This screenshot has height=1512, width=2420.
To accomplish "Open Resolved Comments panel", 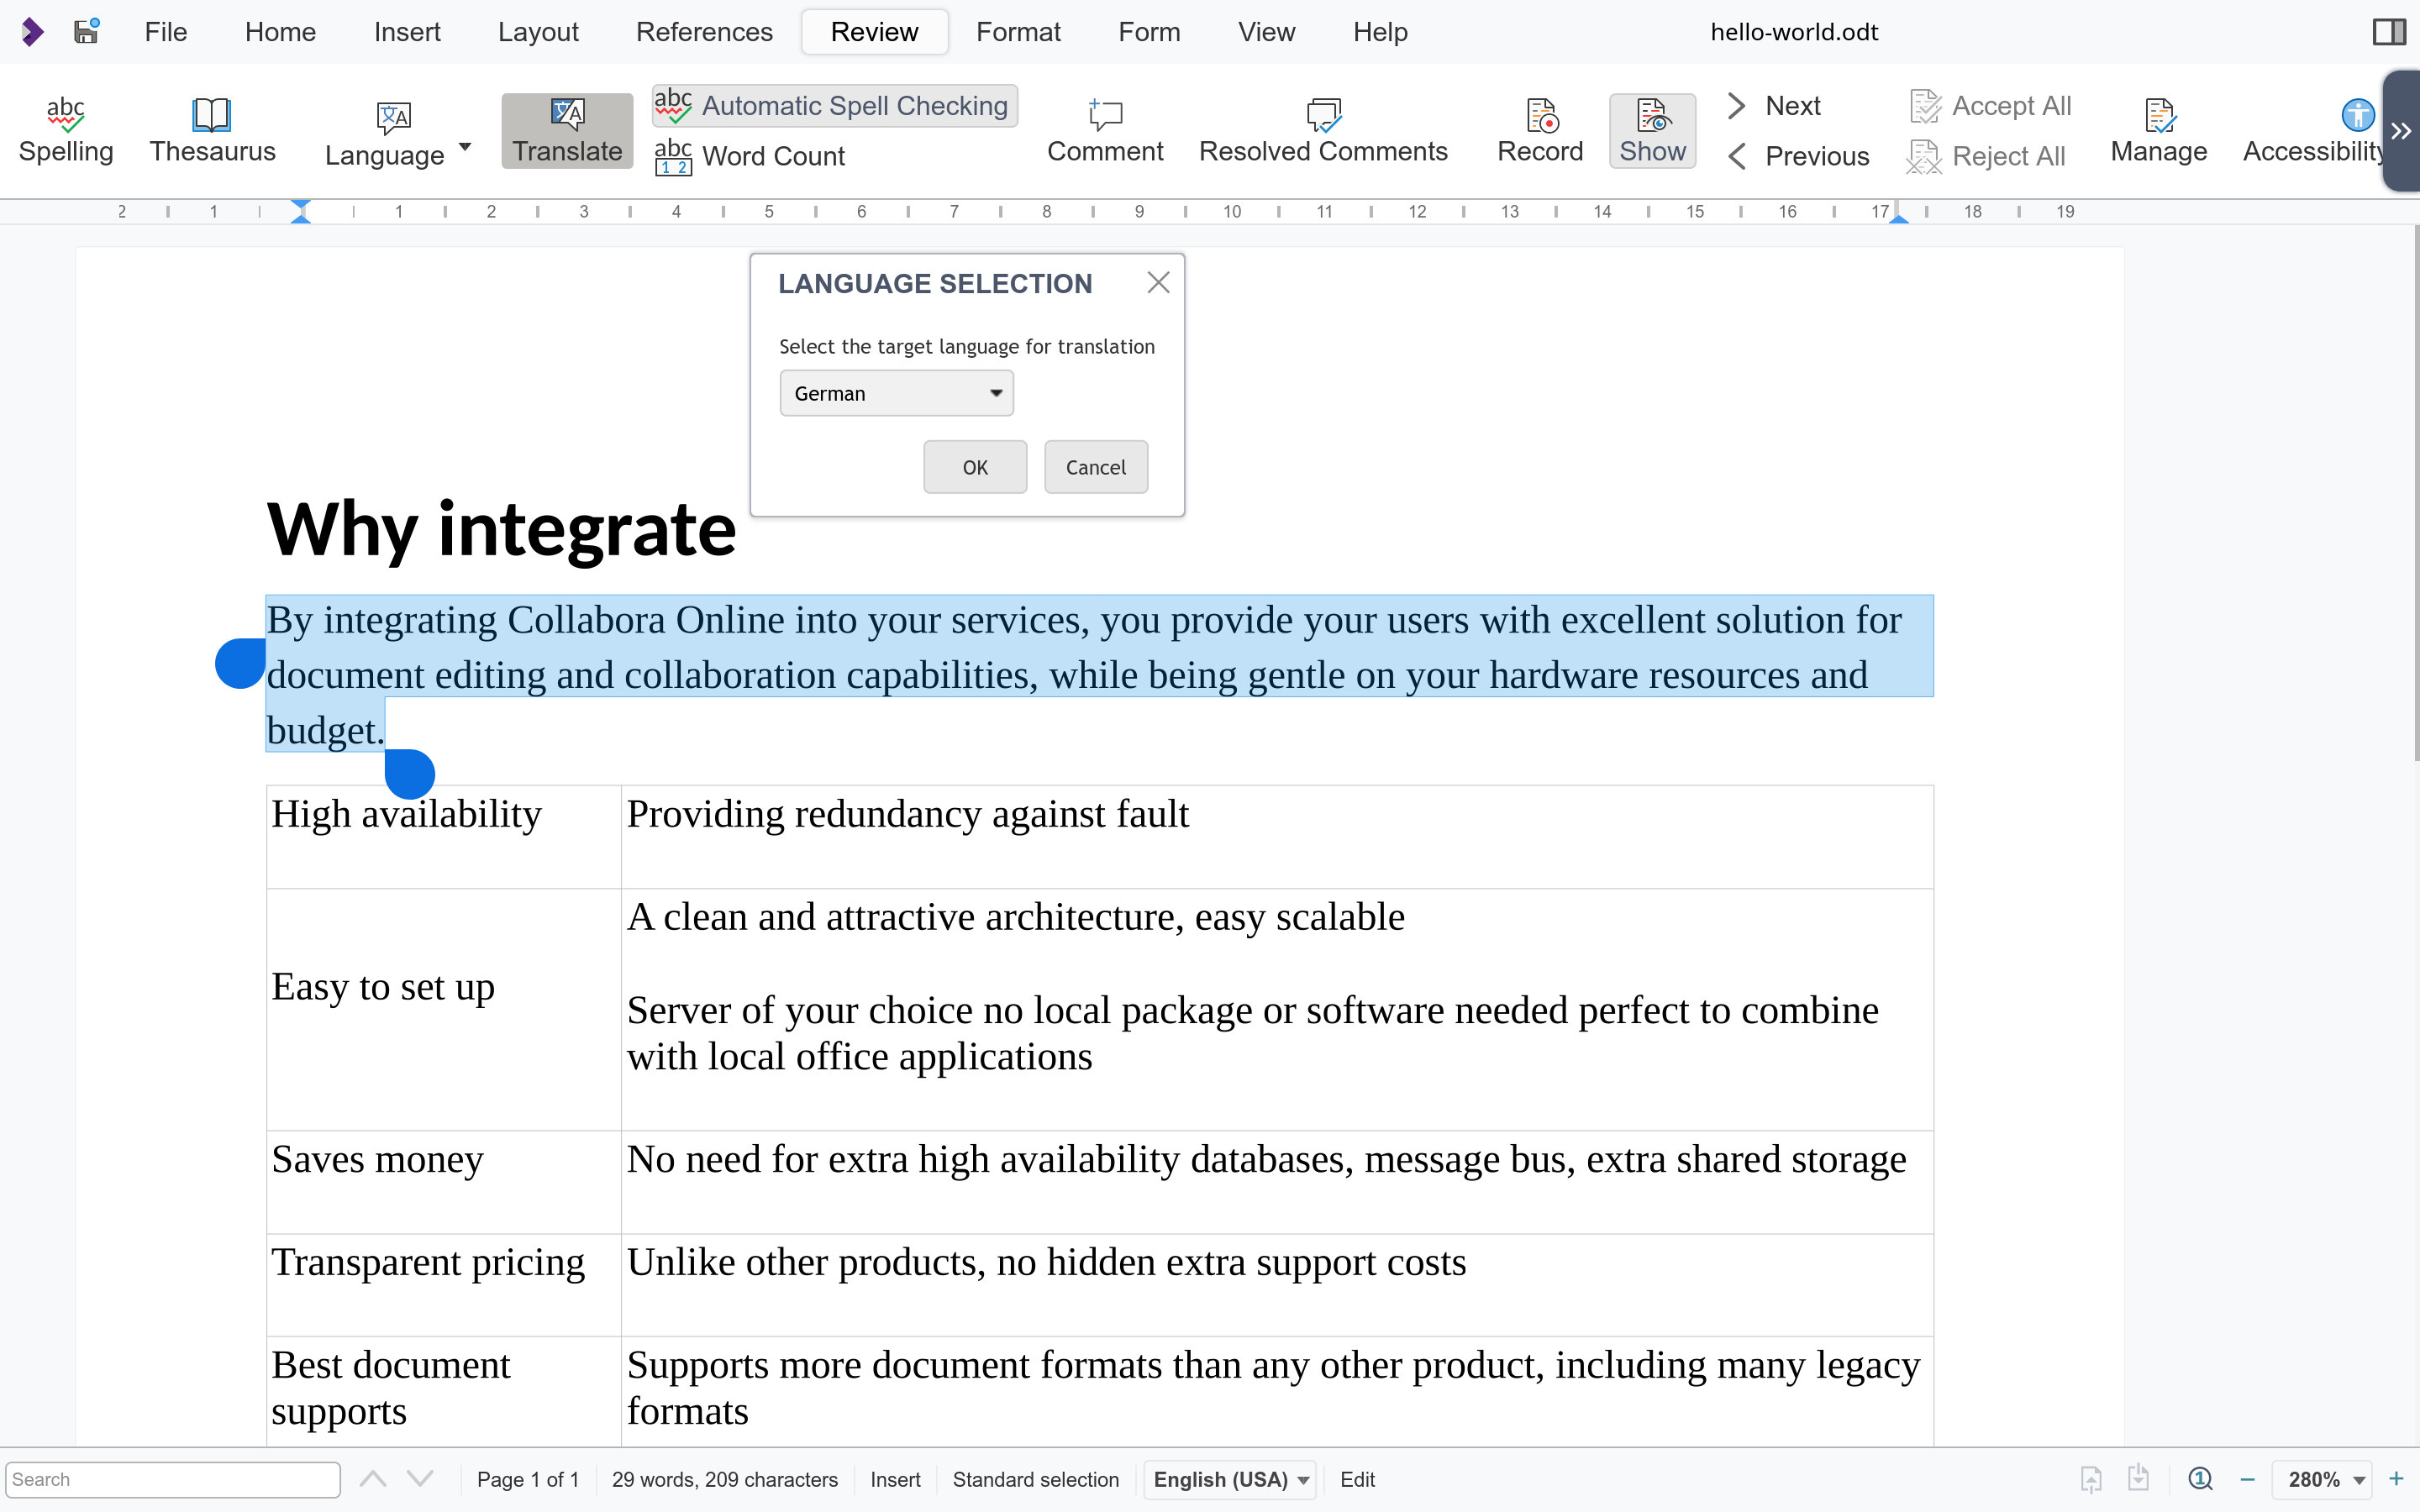I will (1324, 131).
